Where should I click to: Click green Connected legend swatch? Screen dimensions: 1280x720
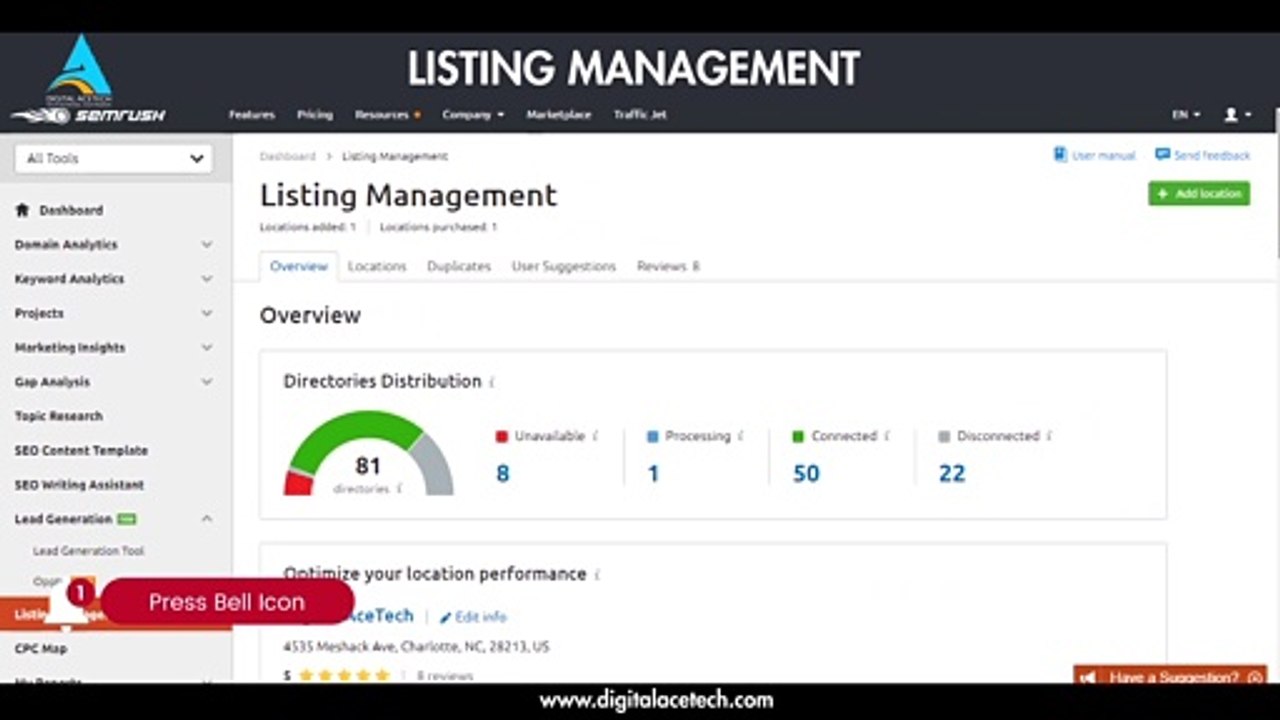click(x=798, y=437)
